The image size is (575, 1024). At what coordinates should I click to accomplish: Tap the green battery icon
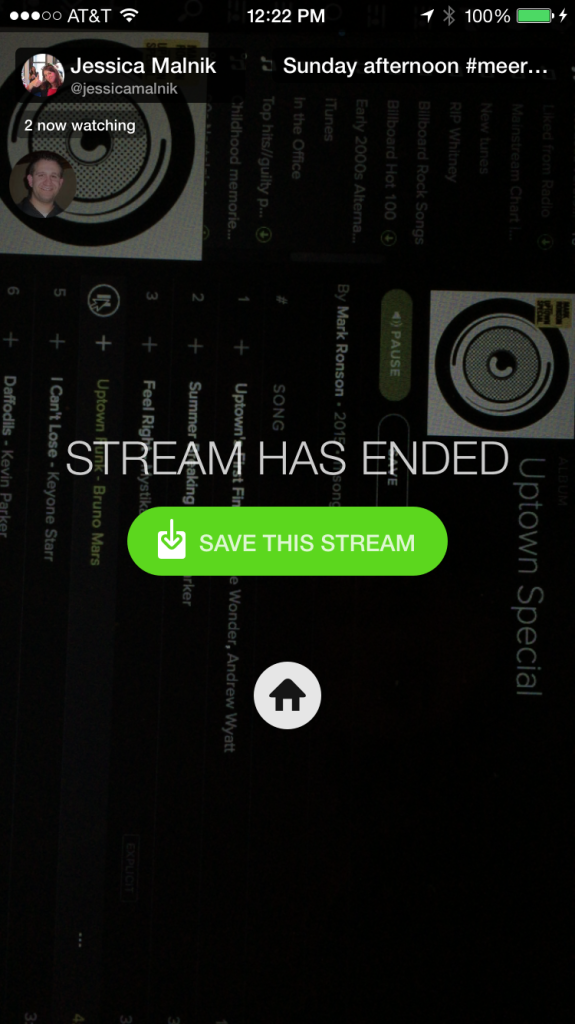click(534, 16)
